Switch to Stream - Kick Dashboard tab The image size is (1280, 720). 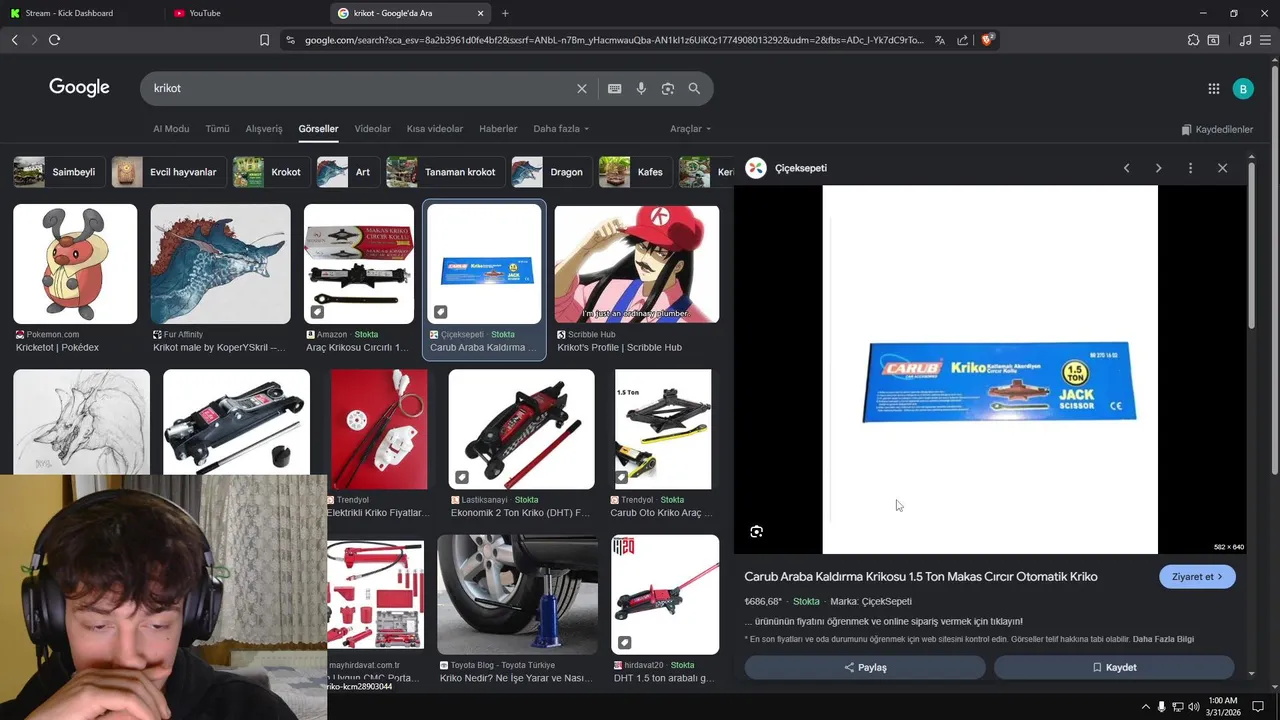tap(80, 13)
